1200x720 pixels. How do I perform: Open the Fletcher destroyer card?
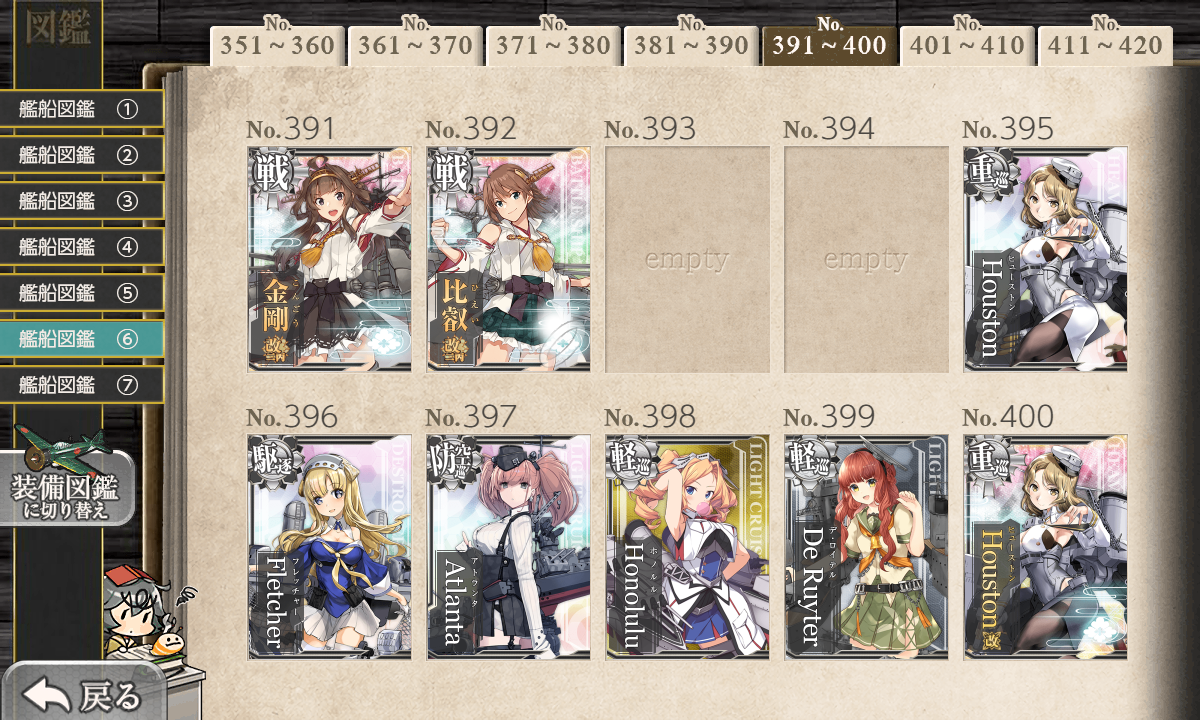pyautogui.click(x=330, y=547)
